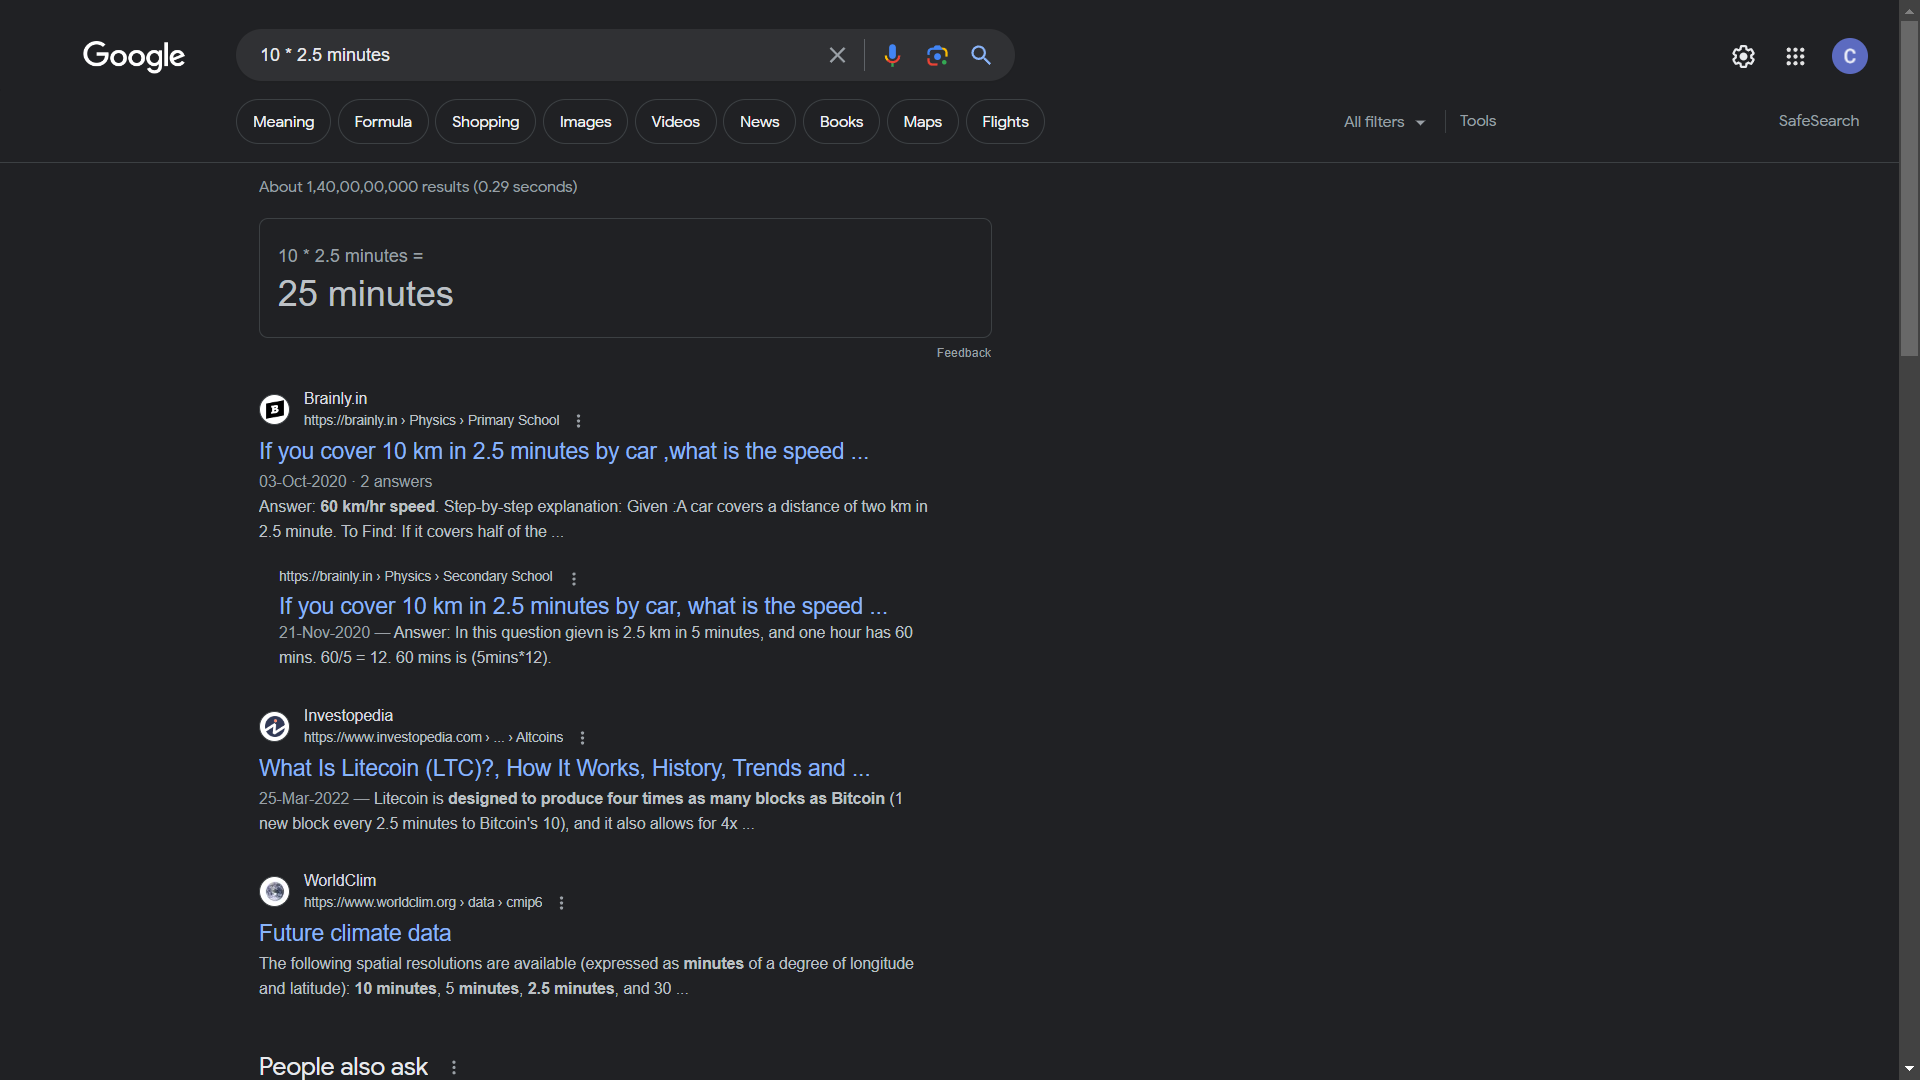Open the Google apps grid
Screen dimensions: 1920x1080
[x=1795, y=56]
